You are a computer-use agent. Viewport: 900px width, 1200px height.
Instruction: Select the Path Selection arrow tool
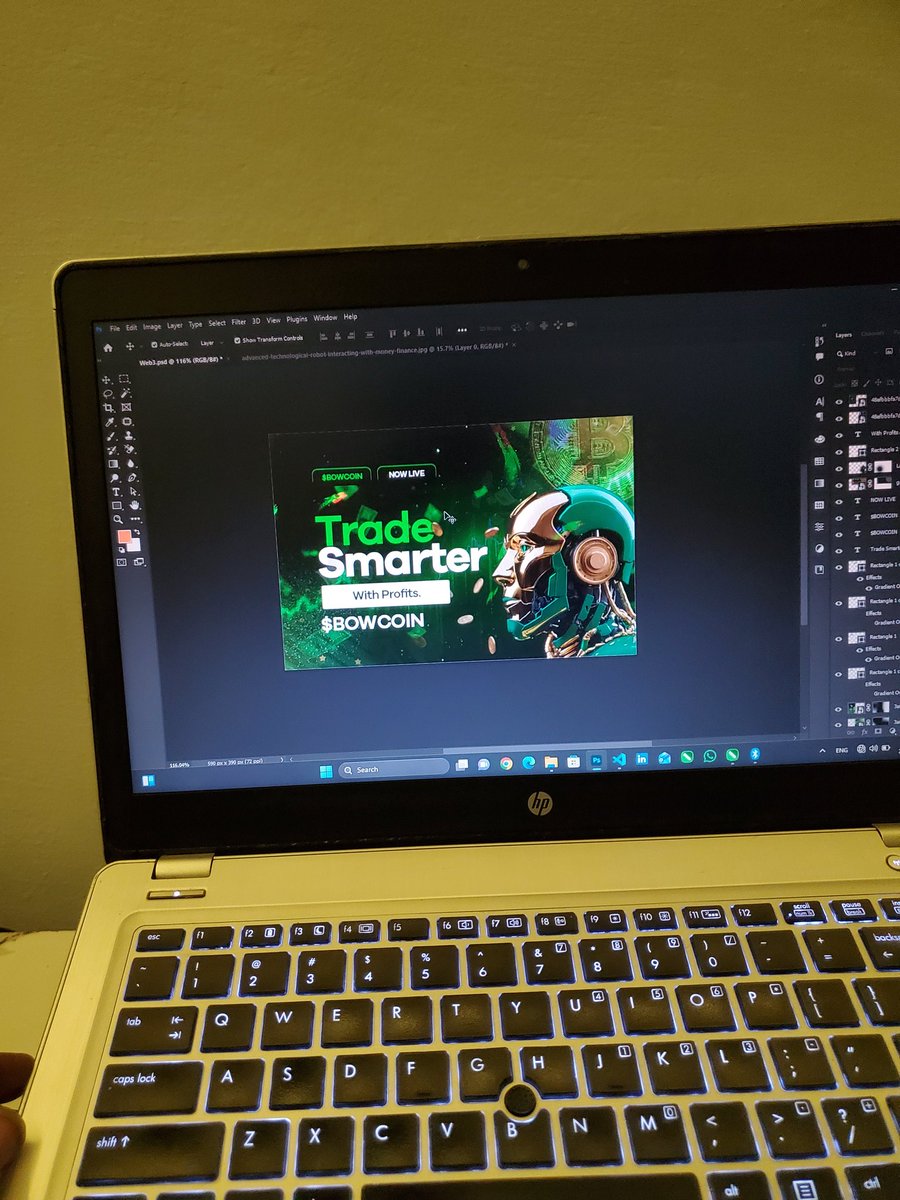pos(133,491)
